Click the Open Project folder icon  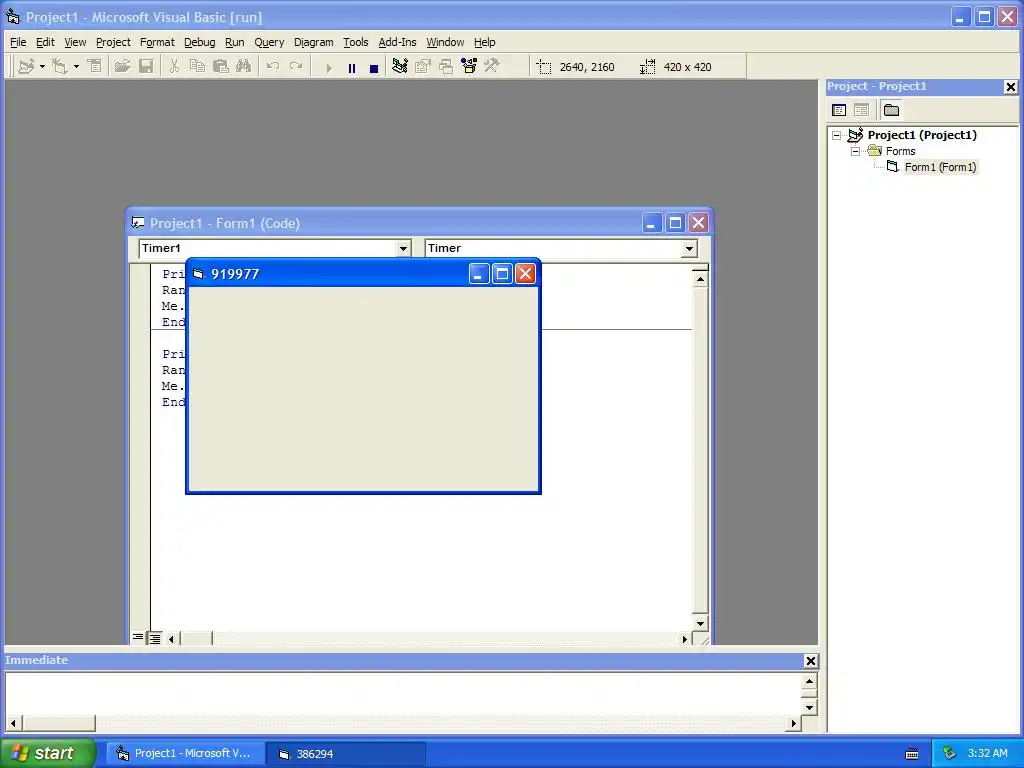click(122, 67)
